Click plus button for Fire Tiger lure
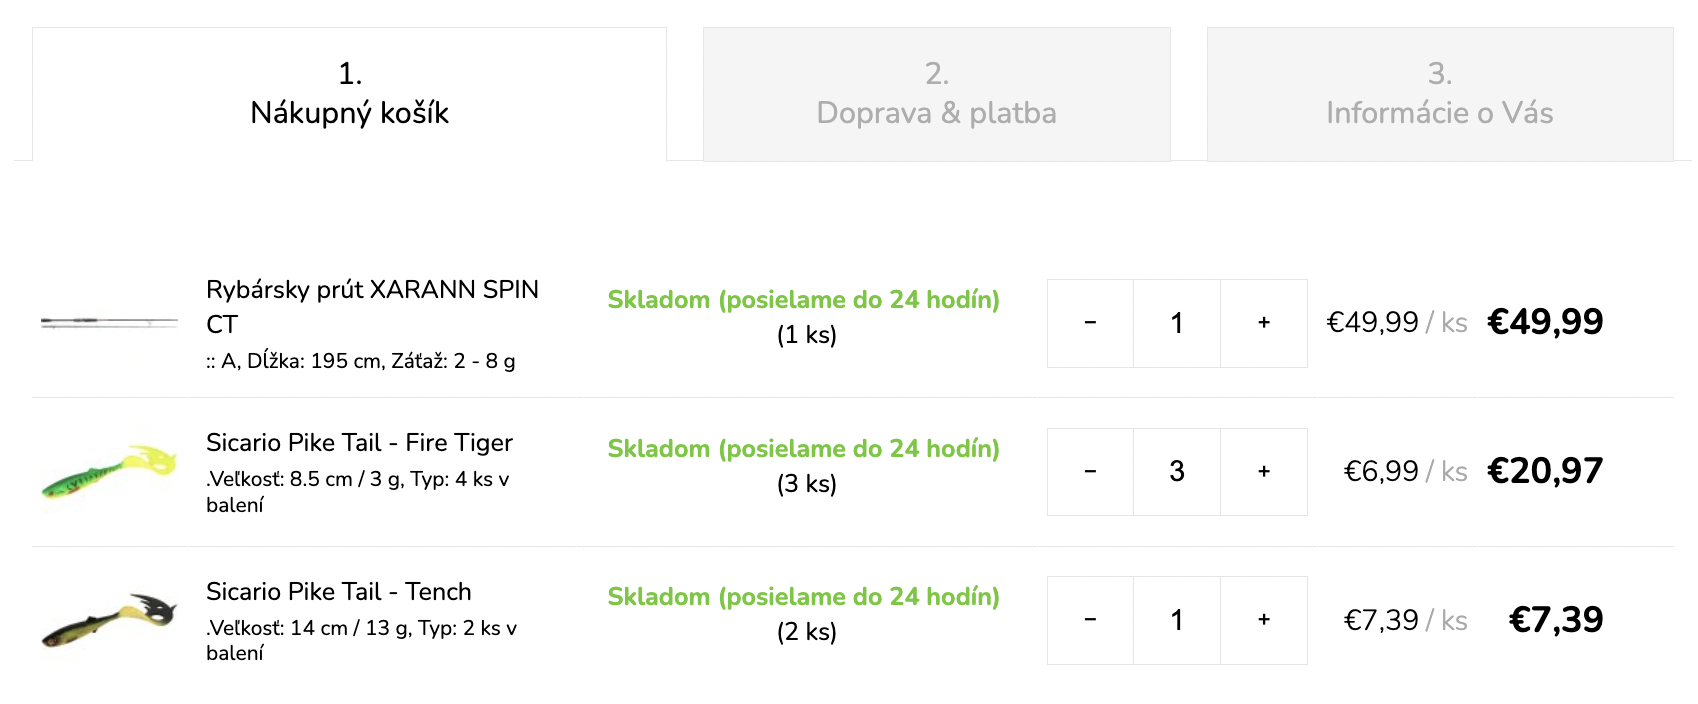This screenshot has height=704, width=1698. (1264, 471)
